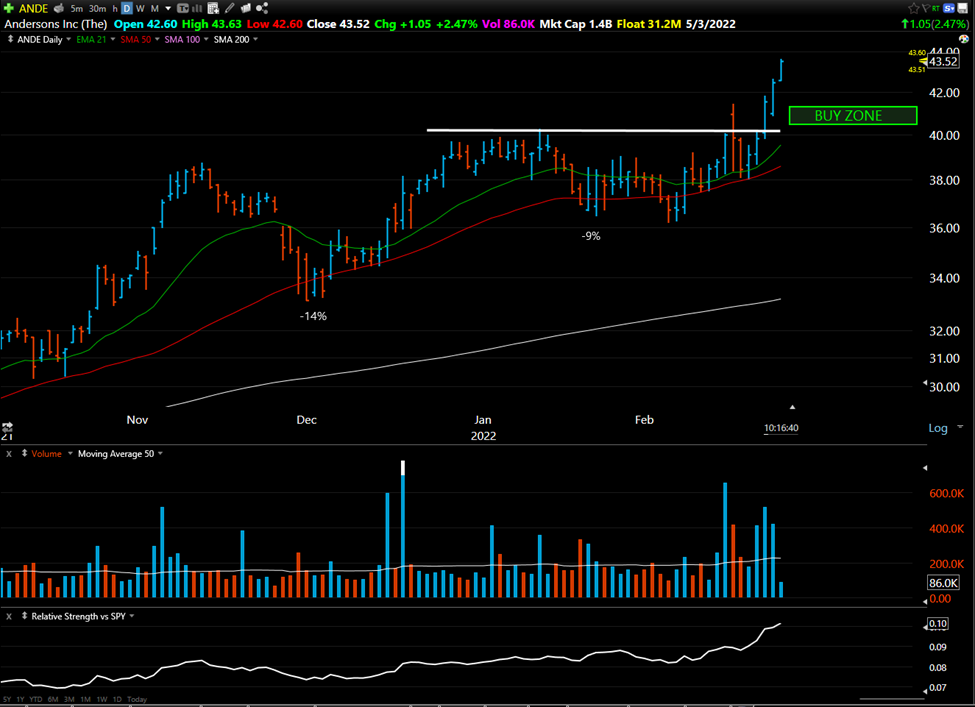Select the 5Y range at bottom
The image size is (975, 707).
pyautogui.click(x=7, y=700)
